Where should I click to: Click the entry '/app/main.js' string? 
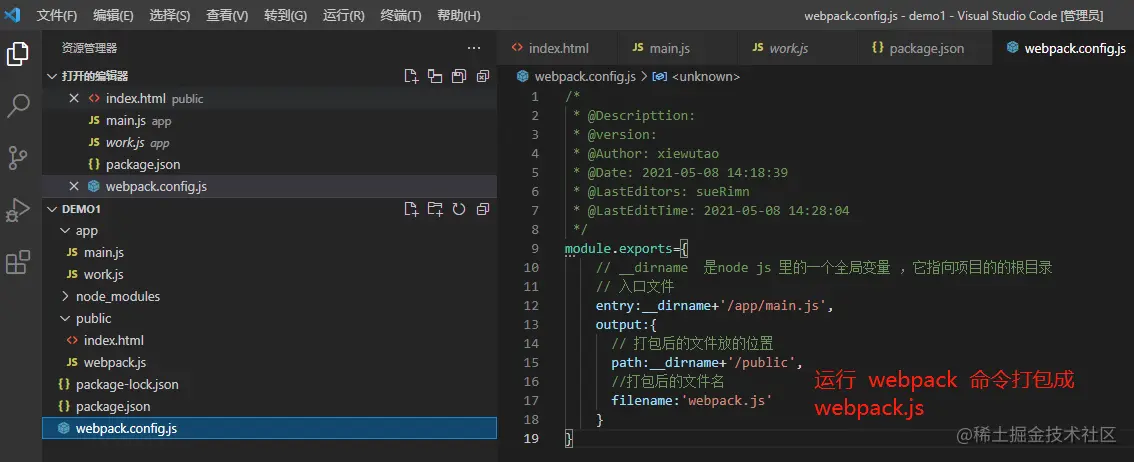772,306
